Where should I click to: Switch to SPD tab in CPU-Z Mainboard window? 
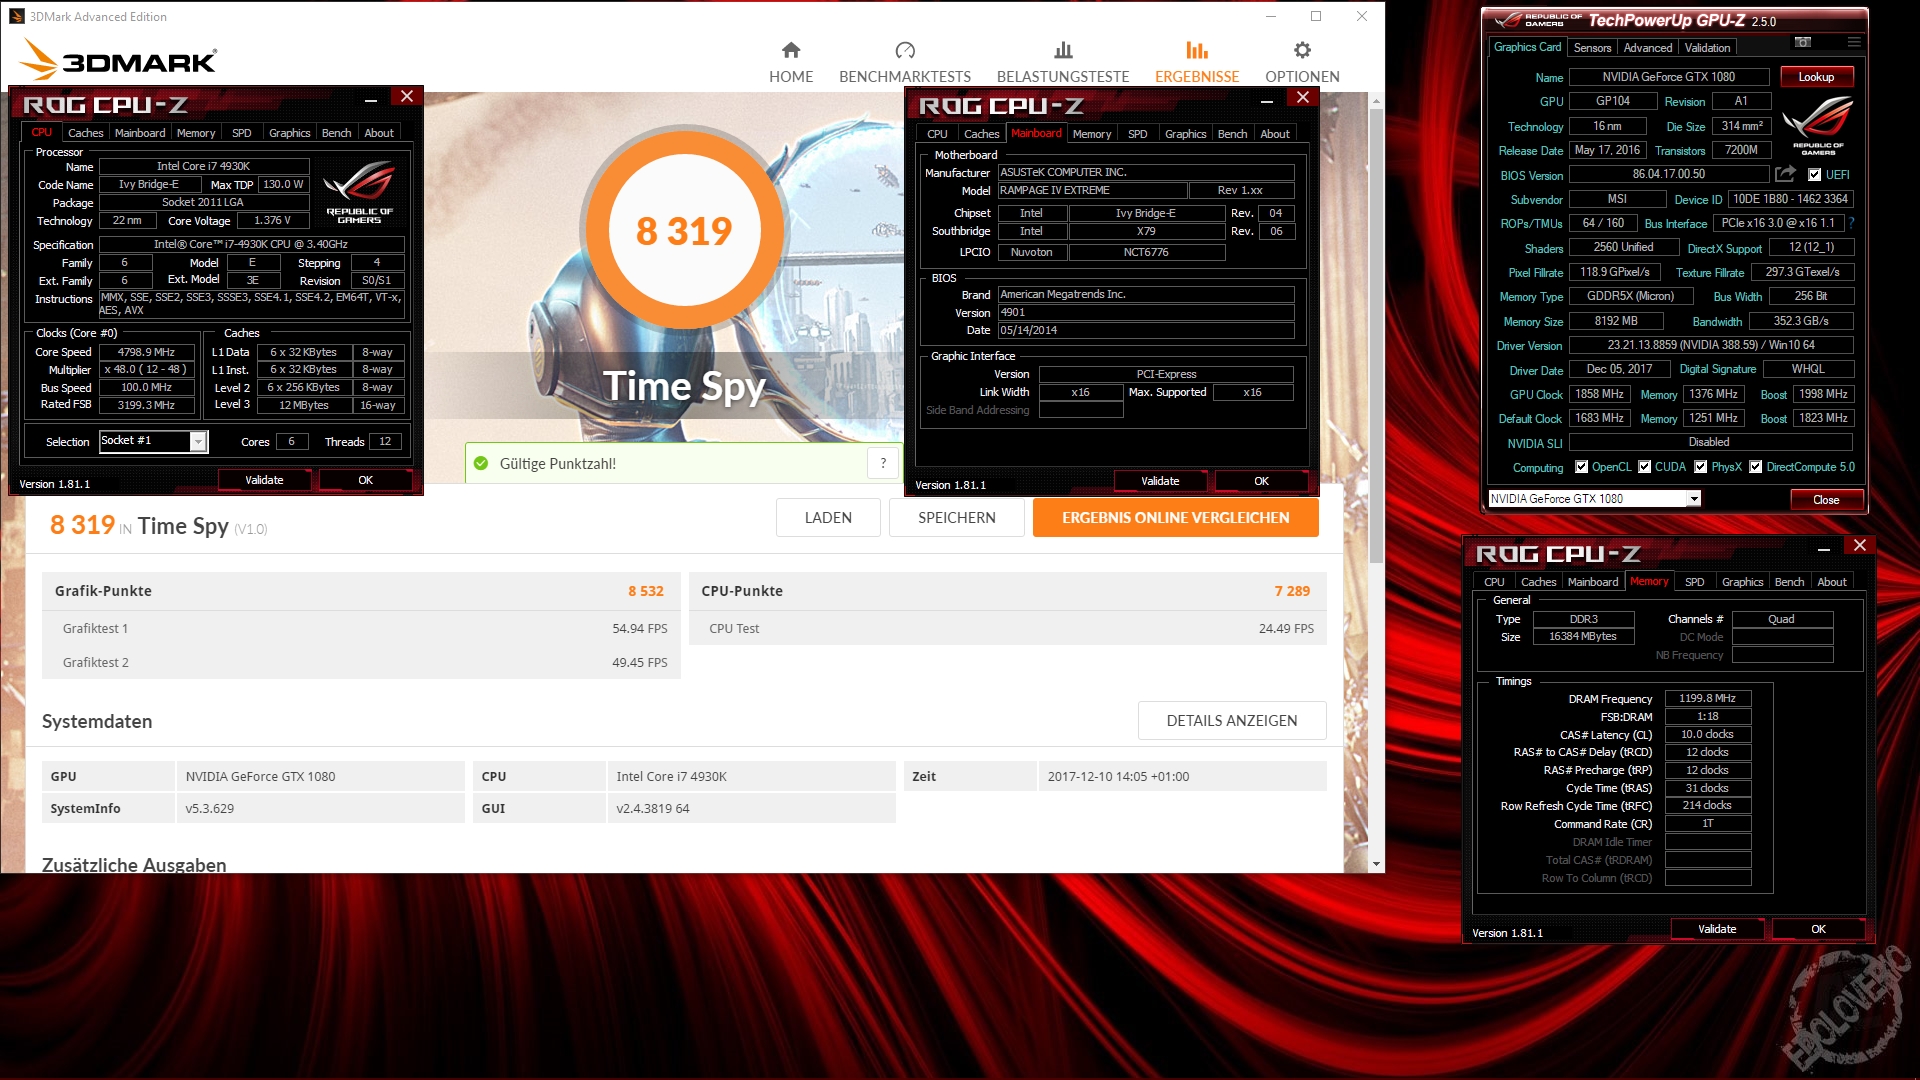tap(1137, 134)
